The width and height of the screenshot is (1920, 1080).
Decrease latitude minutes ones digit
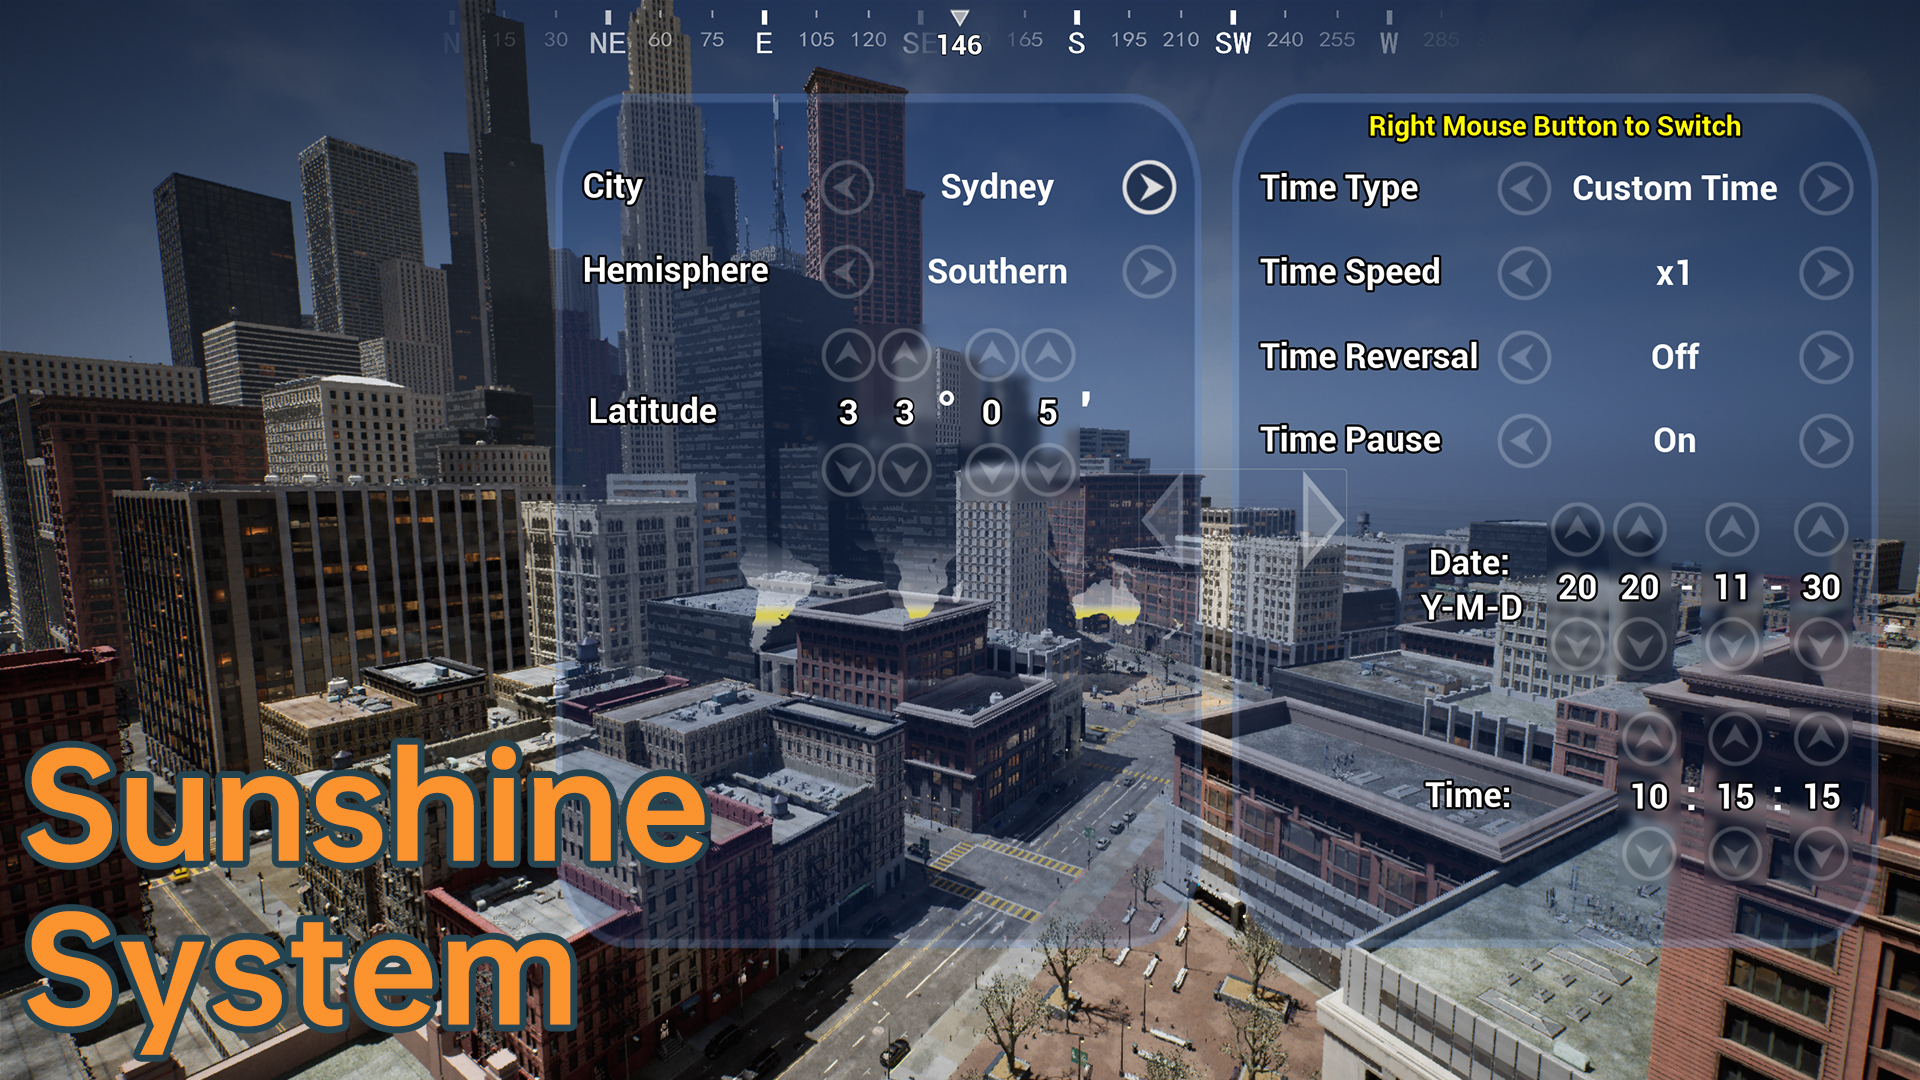[1049, 470]
